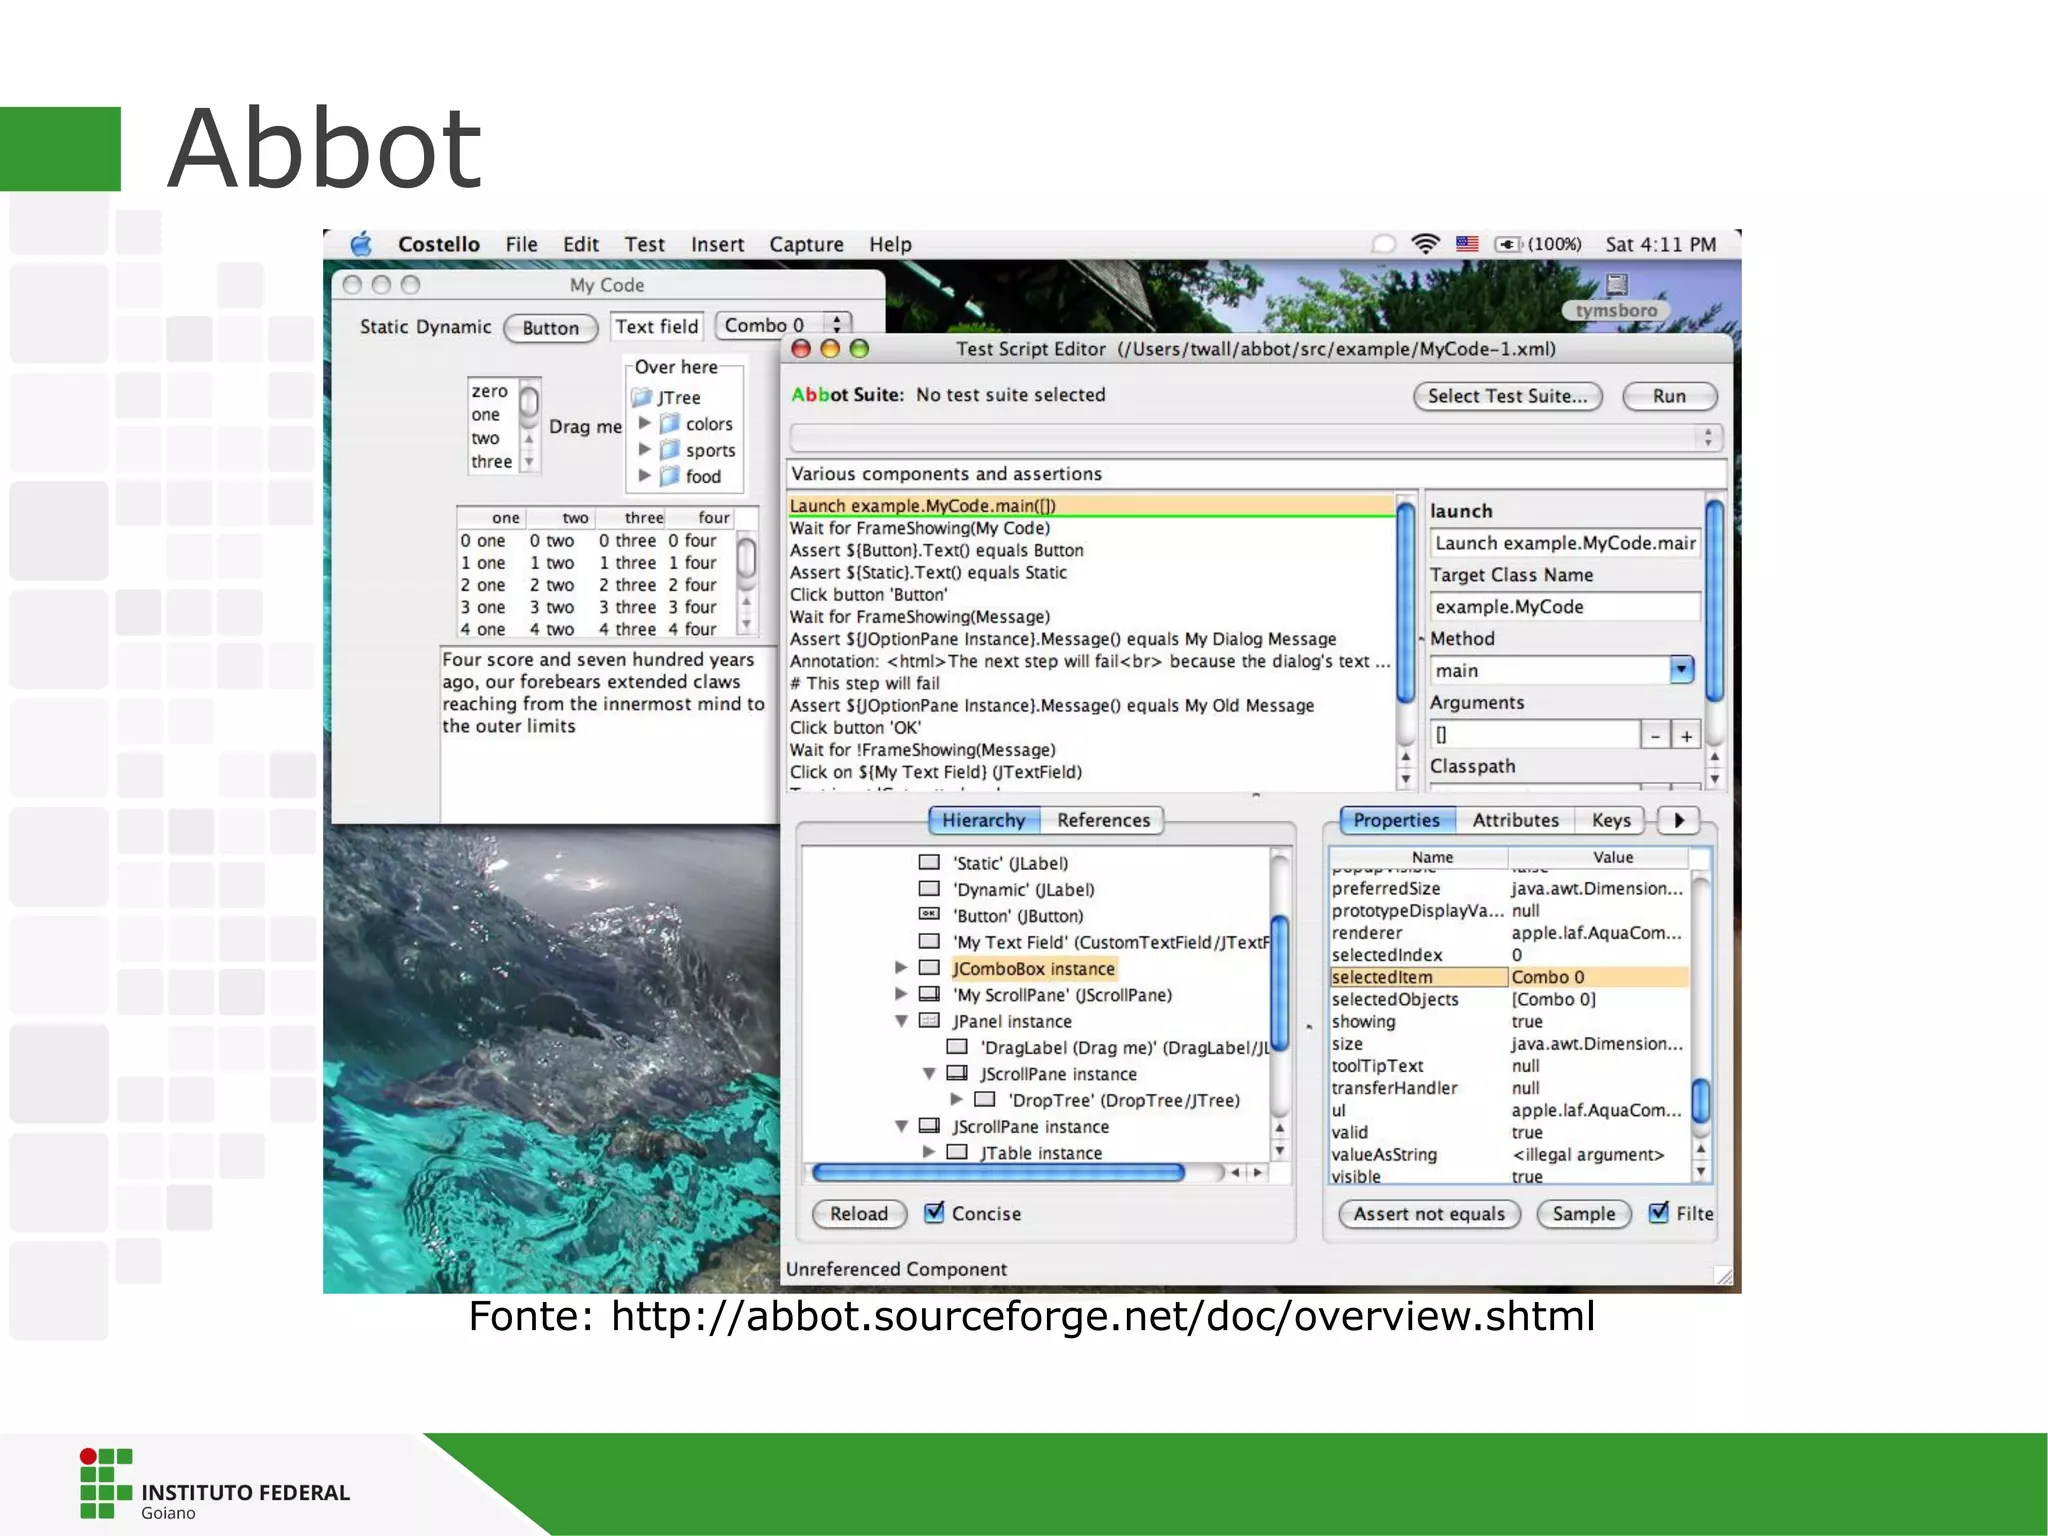Toggle the Filter checkbox
Image resolution: width=2048 pixels, height=1536 pixels.
(1658, 1212)
